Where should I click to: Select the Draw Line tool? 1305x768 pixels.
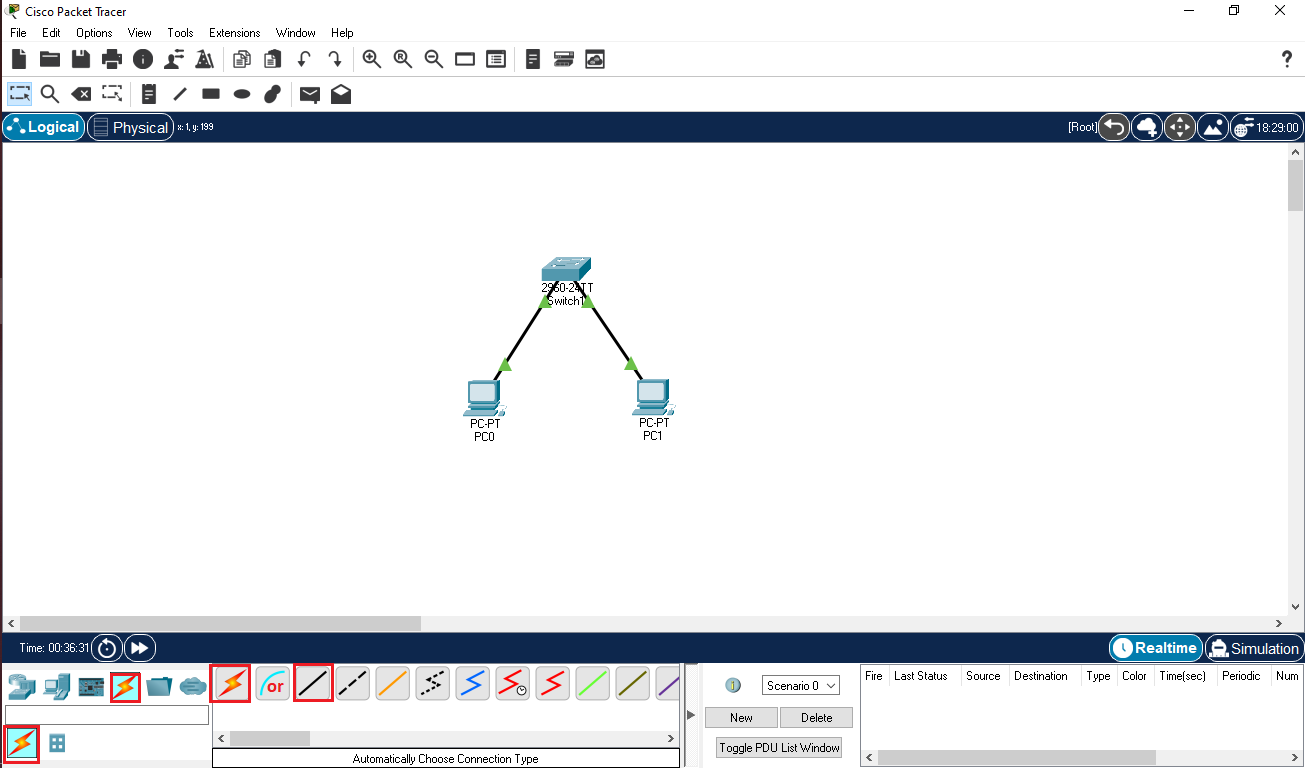(180, 94)
